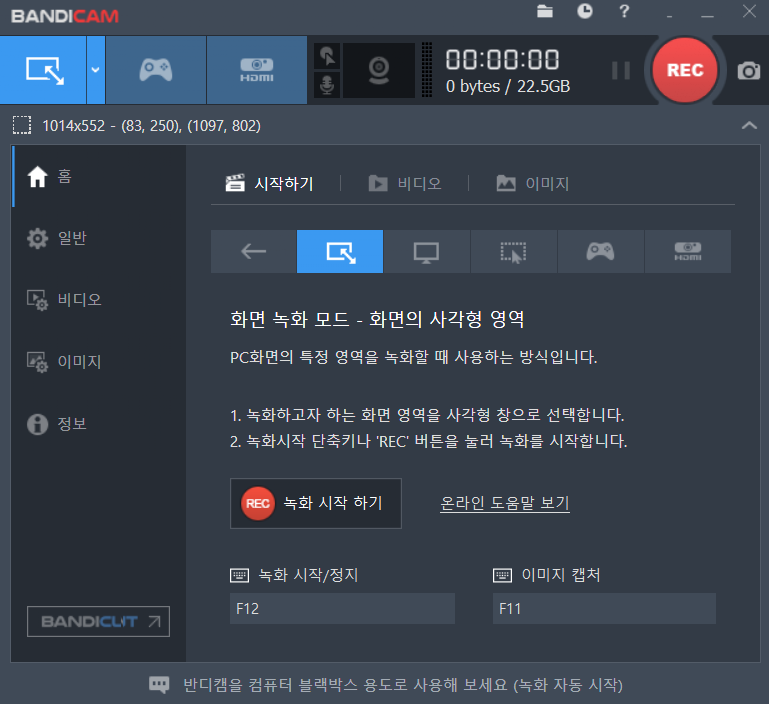The height and width of the screenshot is (704, 769).
Task: Select game recording mode in the mode strip
Action: [x=600, y=252]
